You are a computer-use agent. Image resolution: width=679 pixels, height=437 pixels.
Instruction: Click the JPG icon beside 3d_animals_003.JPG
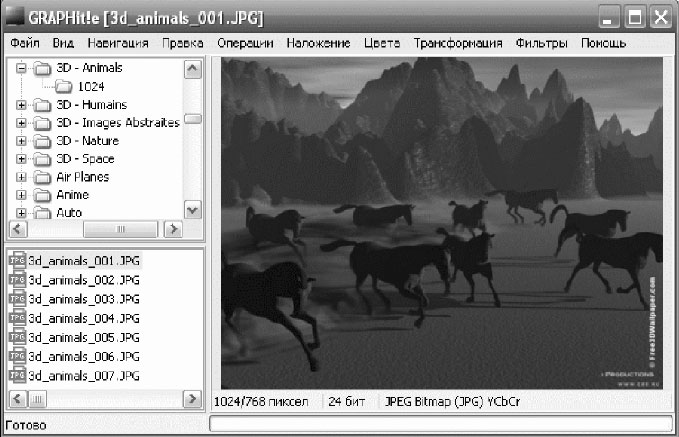[17, 299]
